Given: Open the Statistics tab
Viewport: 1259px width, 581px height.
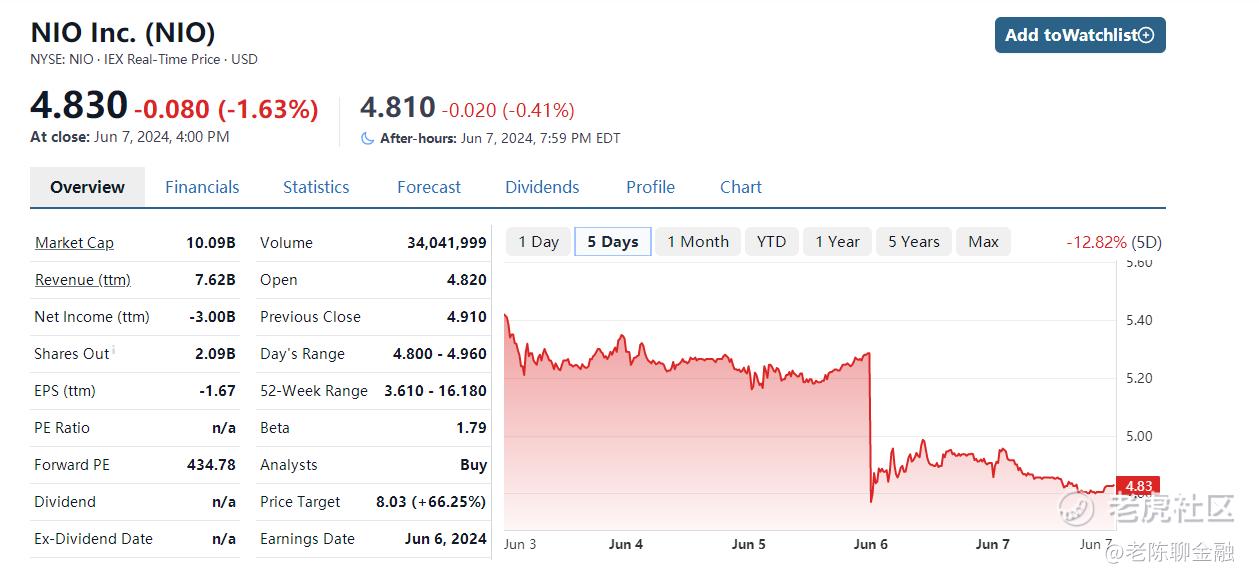Looking at the screenshot, I should point(316,187).
